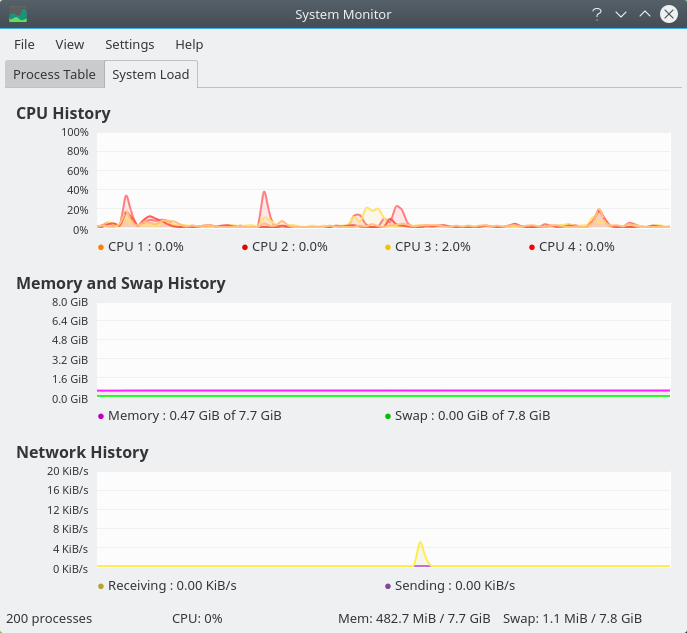Open the View menu
Image resolution: width=687 pixels, height=633 pixels.
70,44
